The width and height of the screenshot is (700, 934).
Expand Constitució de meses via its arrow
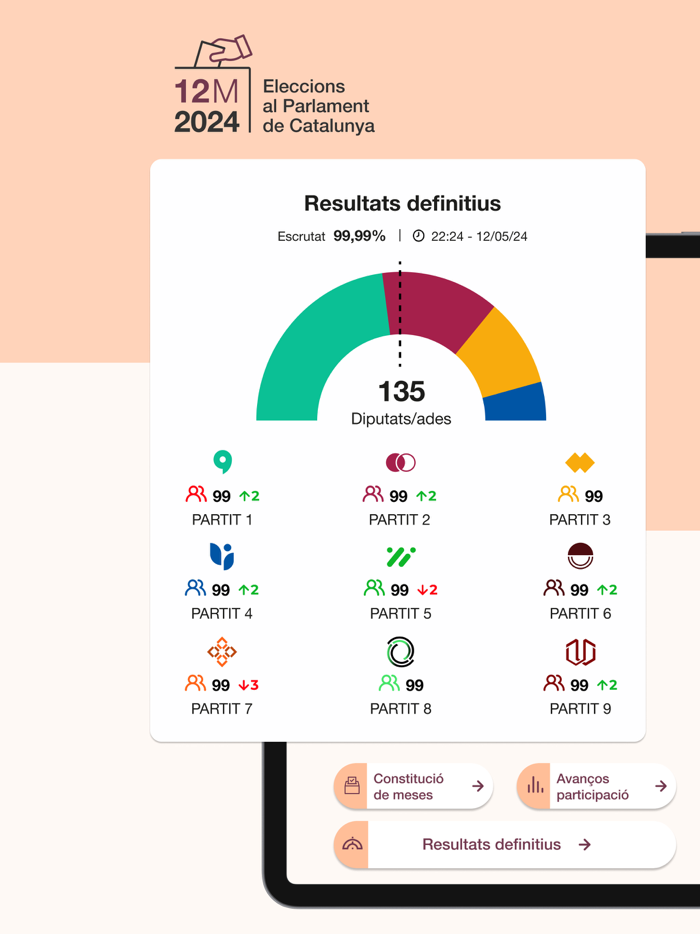click(477, 786)
